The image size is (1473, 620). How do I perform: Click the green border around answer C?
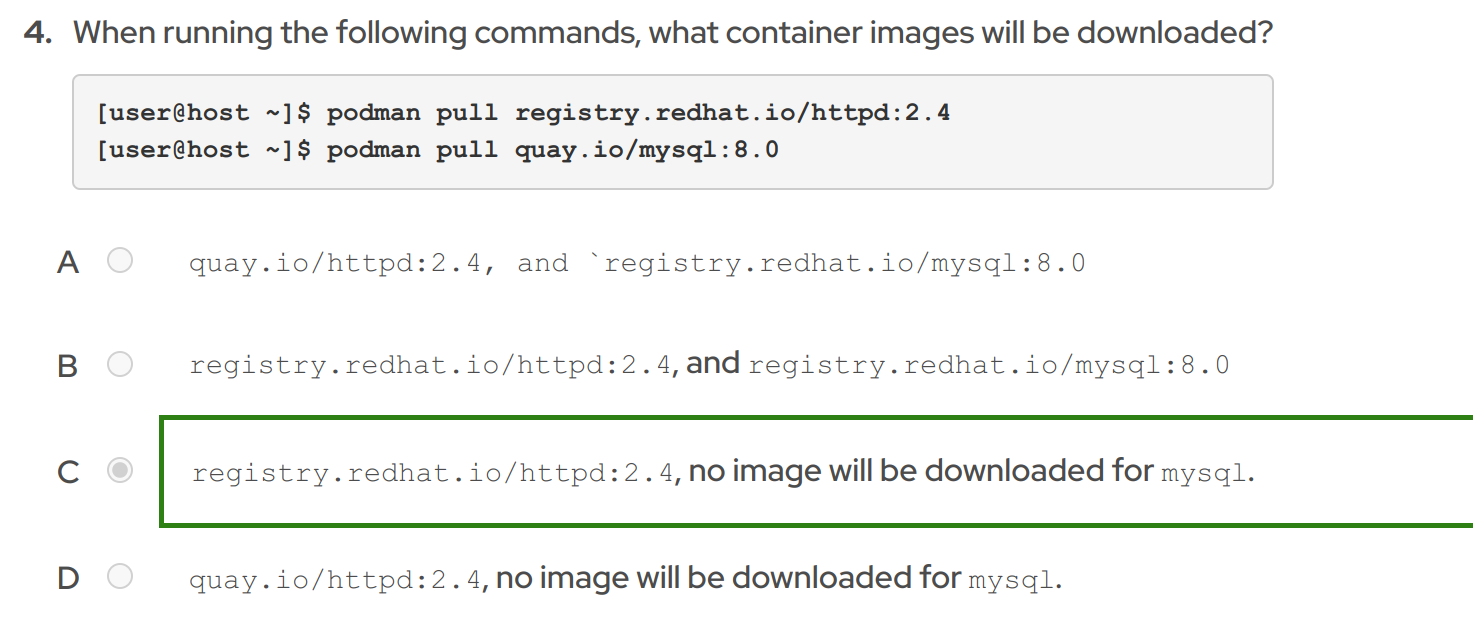coord(700,419)
